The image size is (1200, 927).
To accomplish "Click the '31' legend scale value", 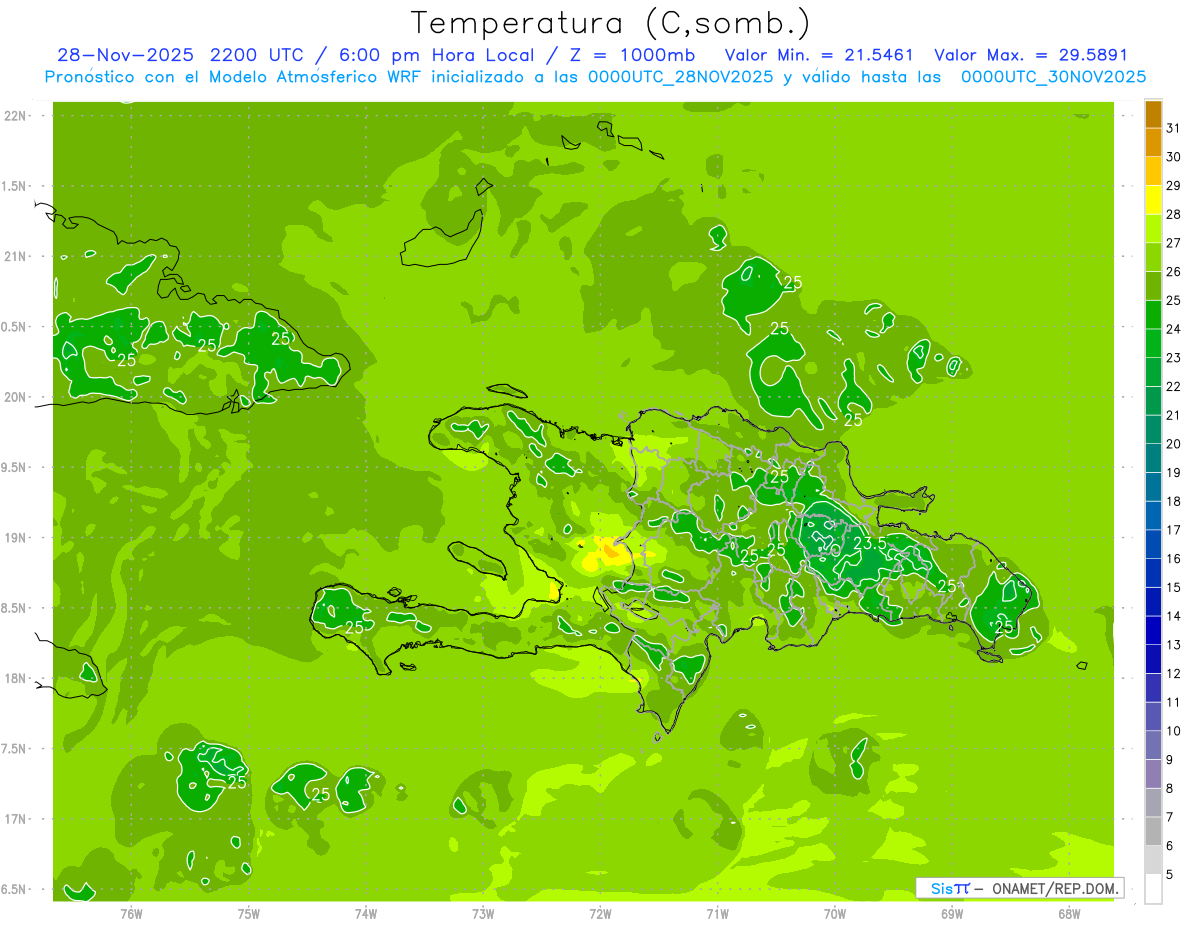I will click(x=1173, y=128).
